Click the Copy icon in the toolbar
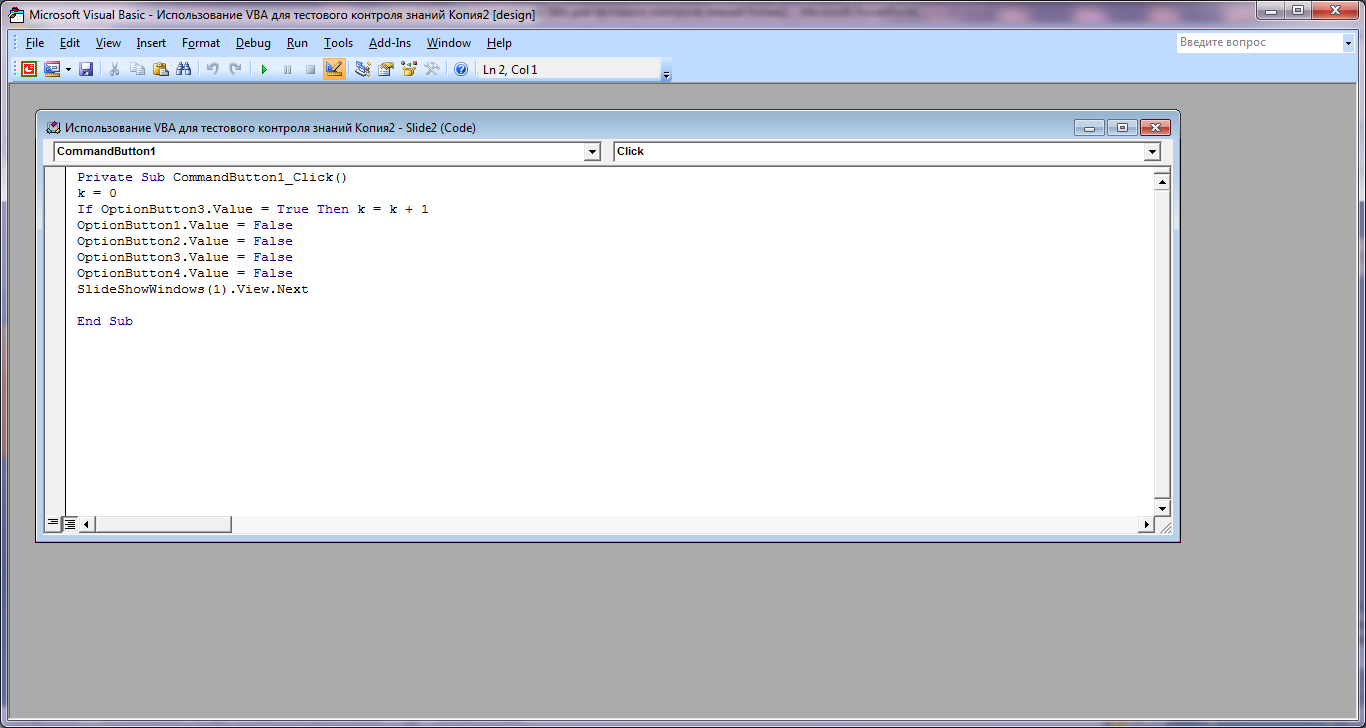1366x728 pixels. (138, 69)
